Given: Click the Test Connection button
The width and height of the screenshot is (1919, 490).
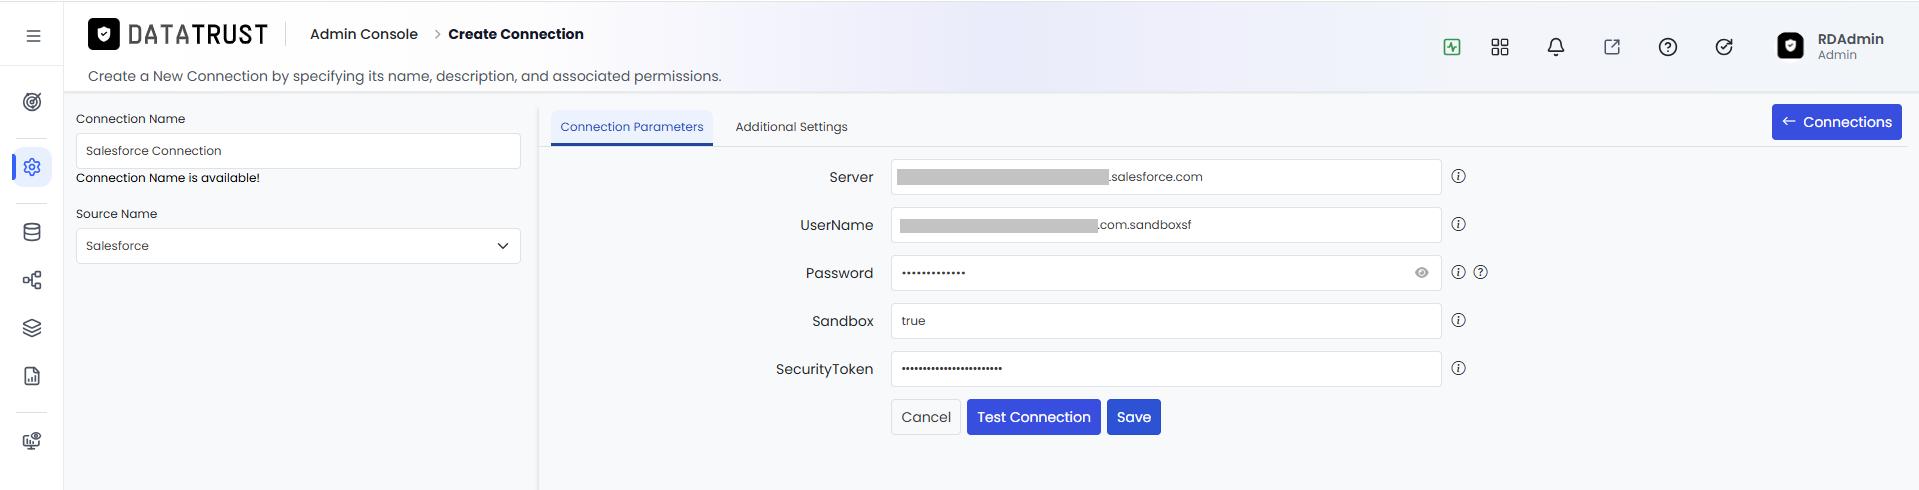Looking at the screenshot, I should coord(1034,417).
